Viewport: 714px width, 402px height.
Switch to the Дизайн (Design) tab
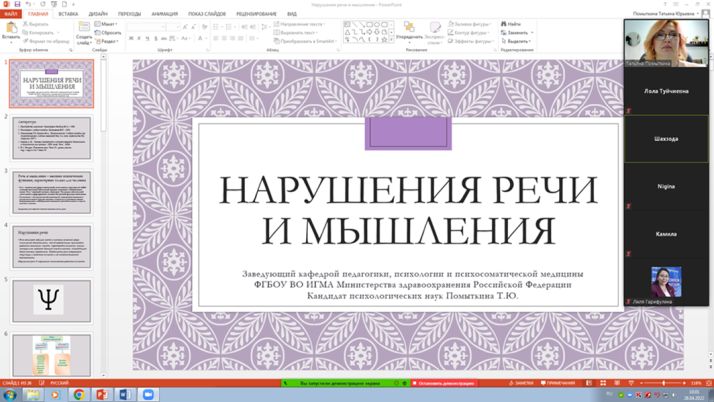98,14
